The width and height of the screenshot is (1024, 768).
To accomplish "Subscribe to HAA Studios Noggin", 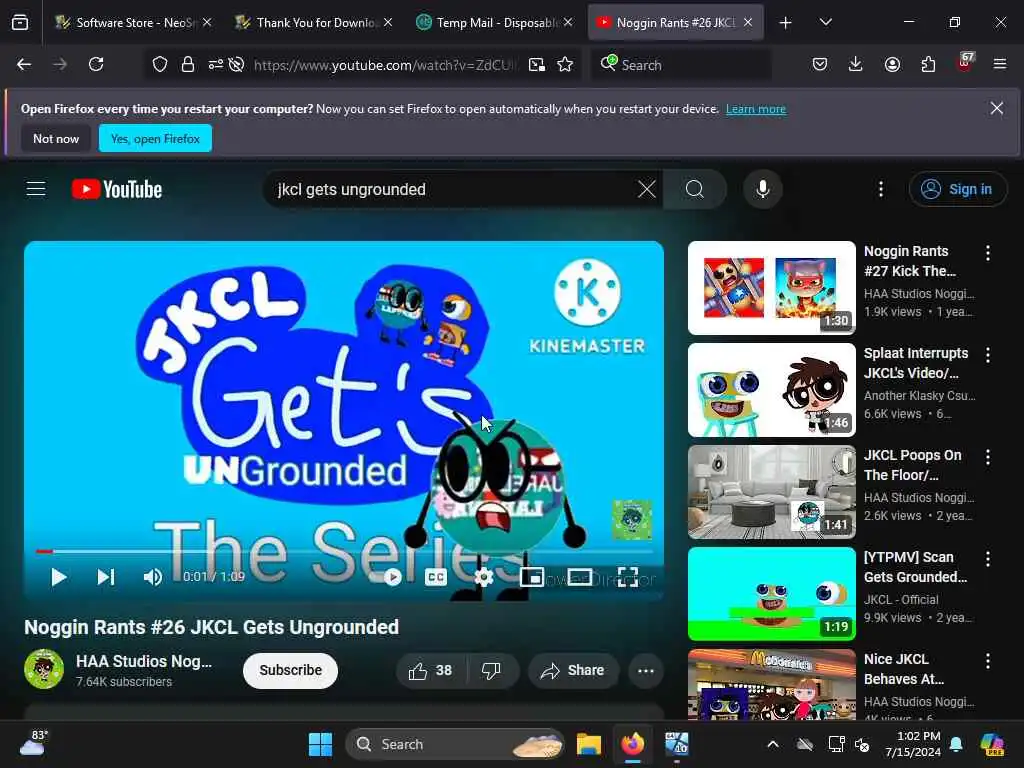I will (x=291, y=671).
